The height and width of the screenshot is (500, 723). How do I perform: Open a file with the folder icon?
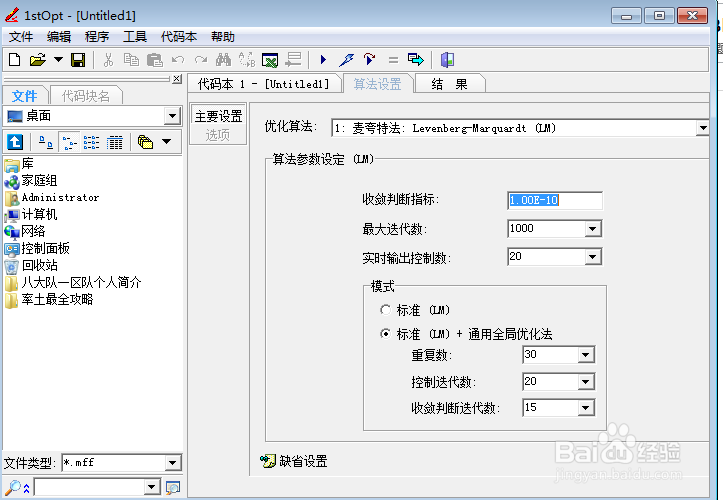pos(38,60)
